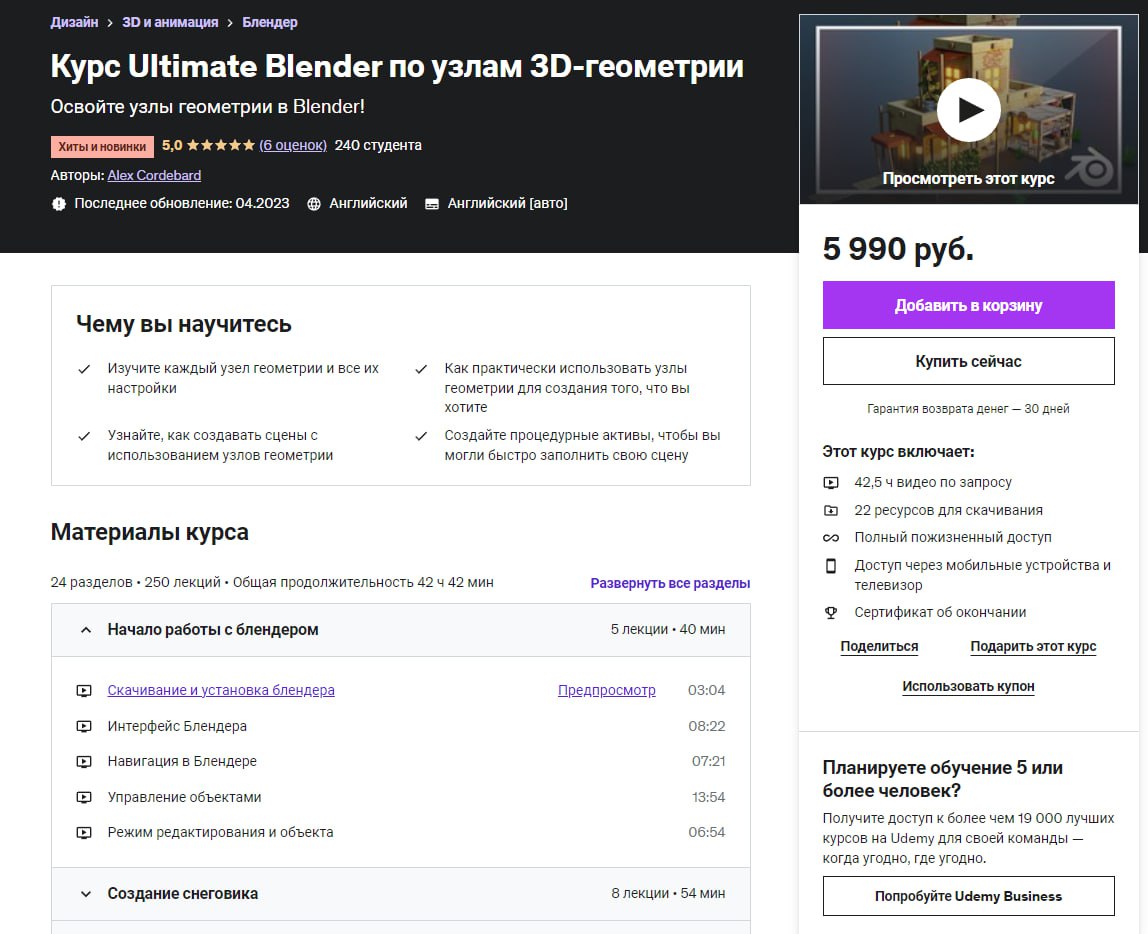Image resolution: width=1148 pixels, height=934 pixels.
Task: Open author Alex Cordebard profile
Action: 154,175
